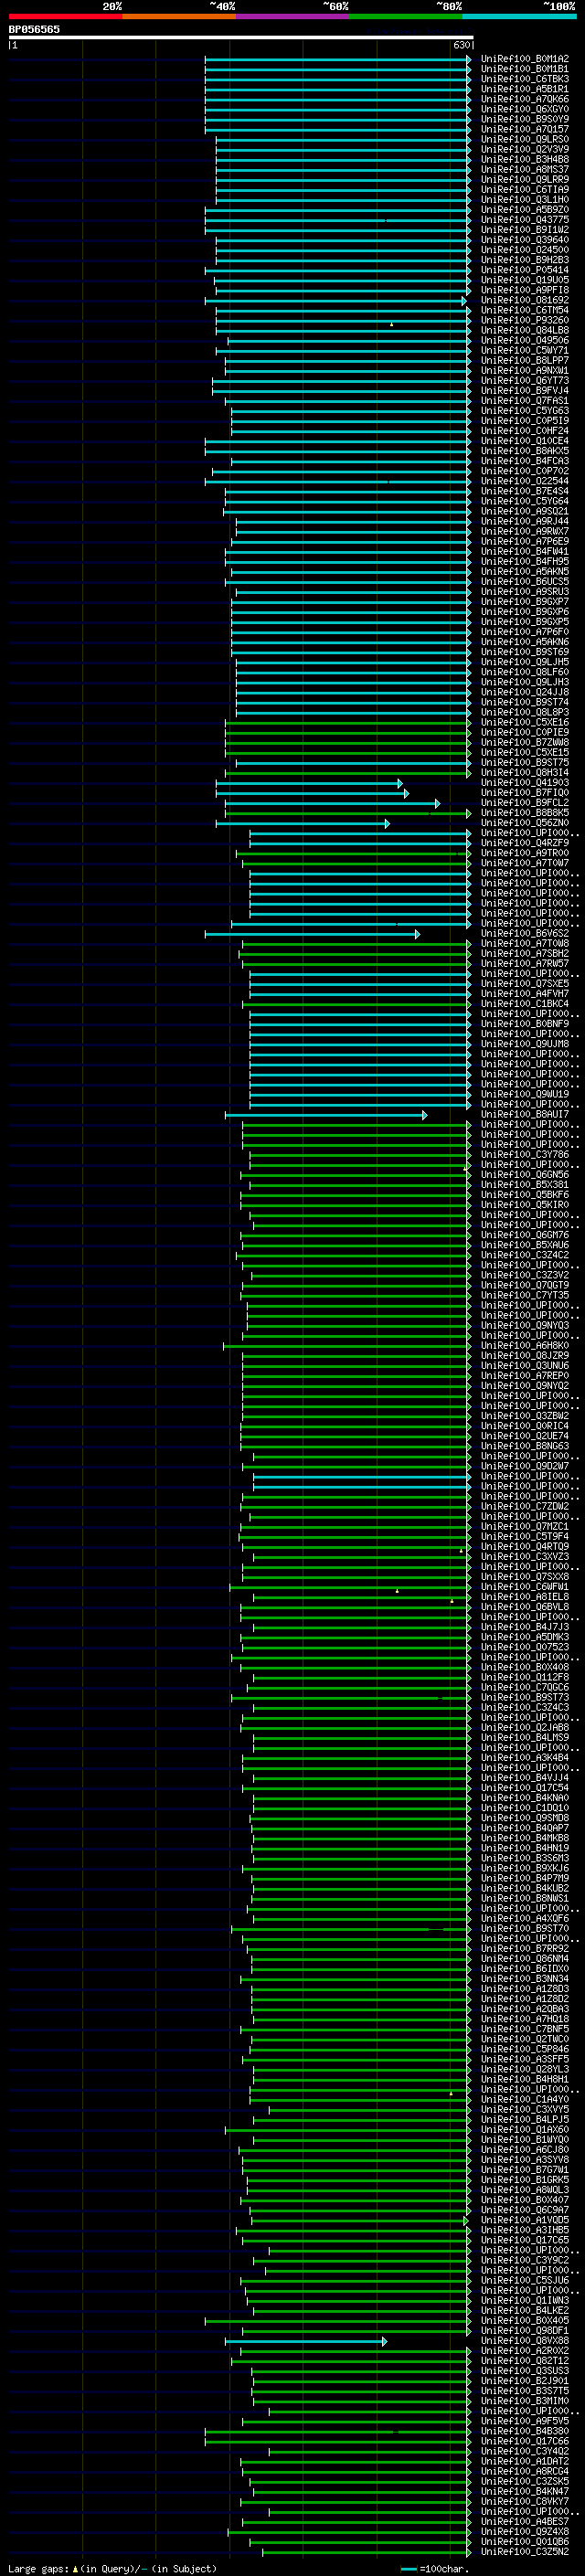Click the orange ~40% identity legend segment
This screenshot has width=585, height=2576.
[179, 16]
